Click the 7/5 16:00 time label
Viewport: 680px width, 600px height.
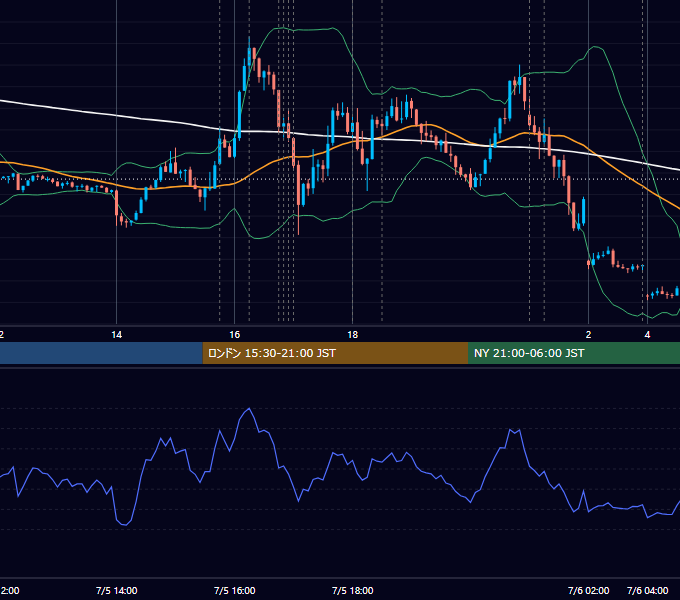point(235,590)
